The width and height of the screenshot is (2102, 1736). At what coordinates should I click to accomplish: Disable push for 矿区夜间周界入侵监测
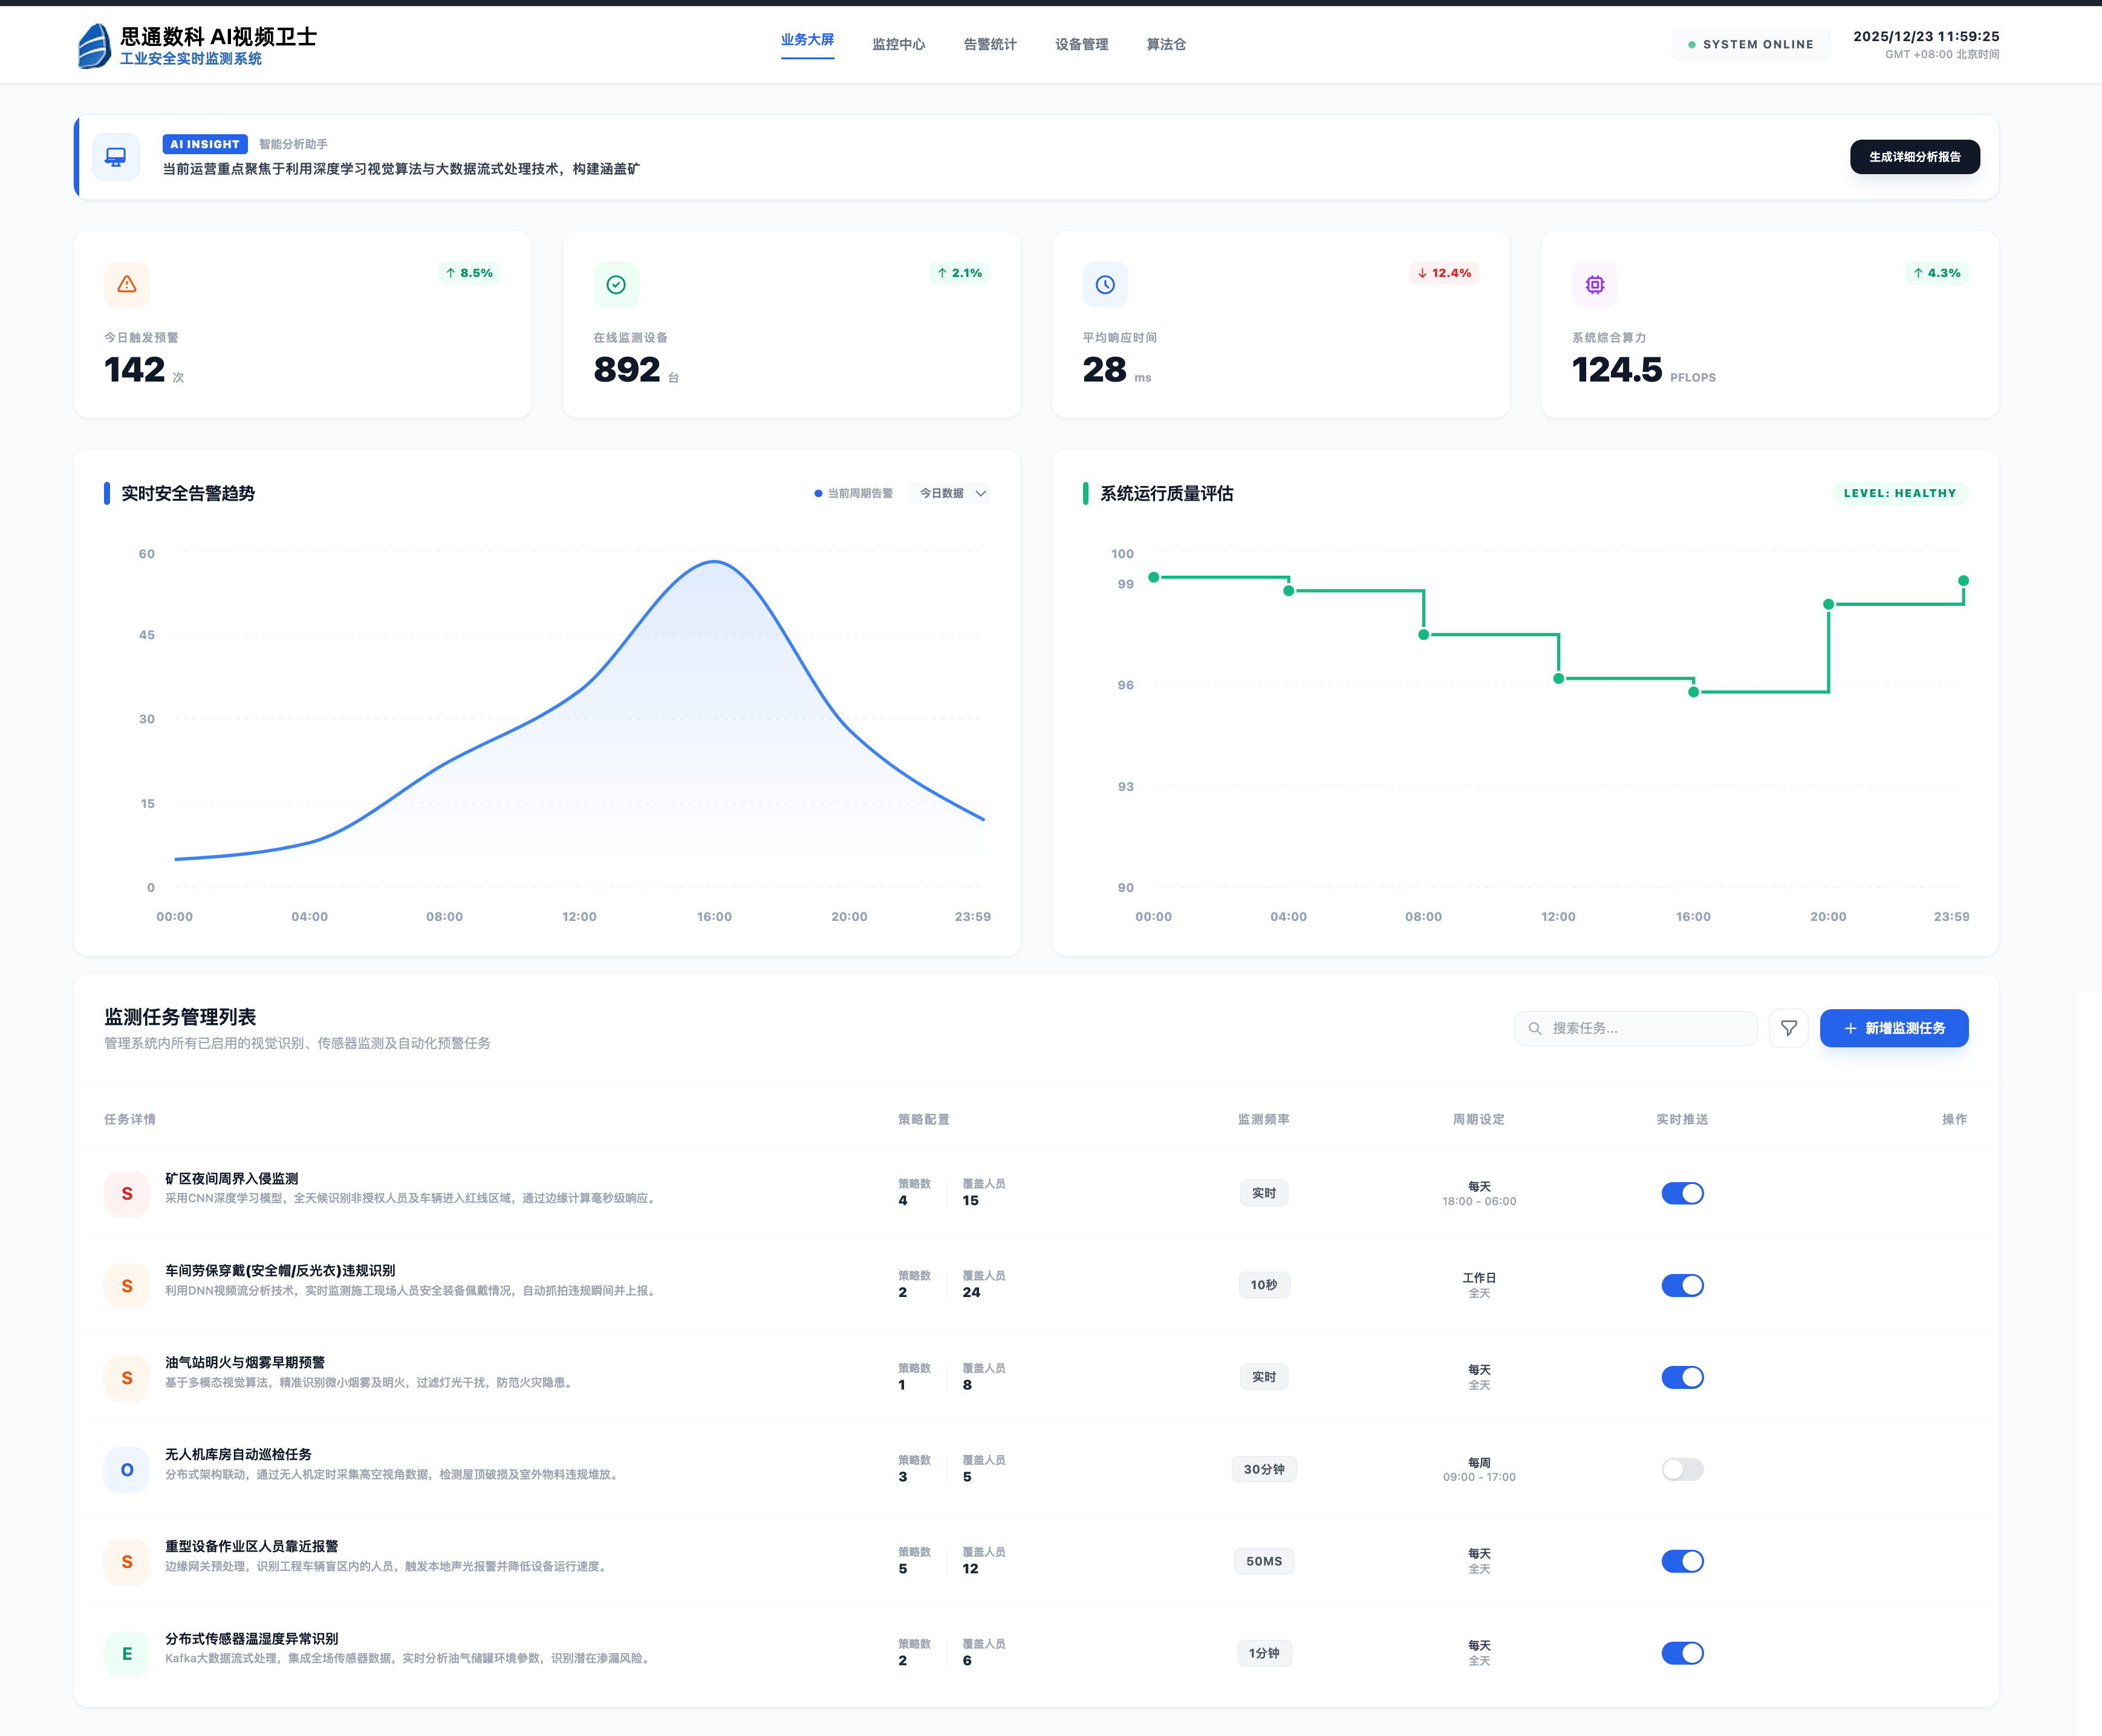point(1682,1193)
